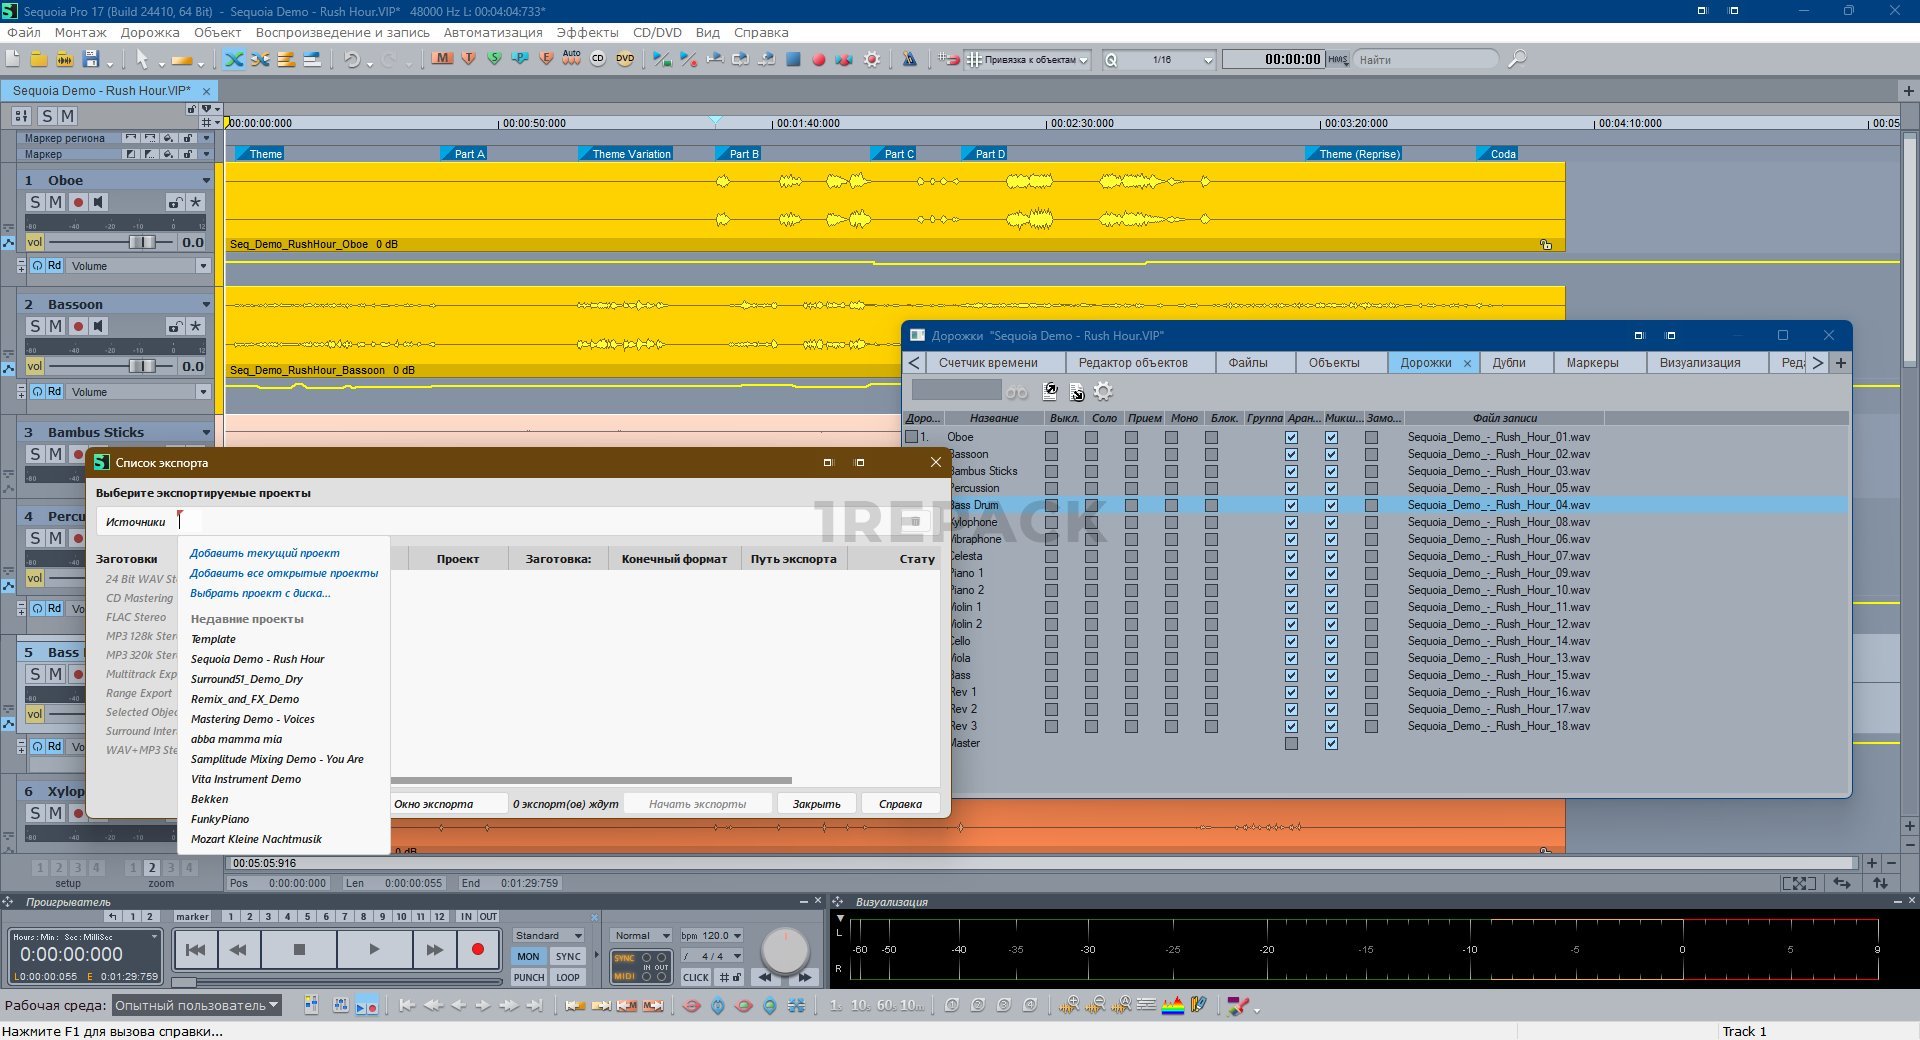Mute the Oboe track with M button
1920x1040 pixels.
56,202
